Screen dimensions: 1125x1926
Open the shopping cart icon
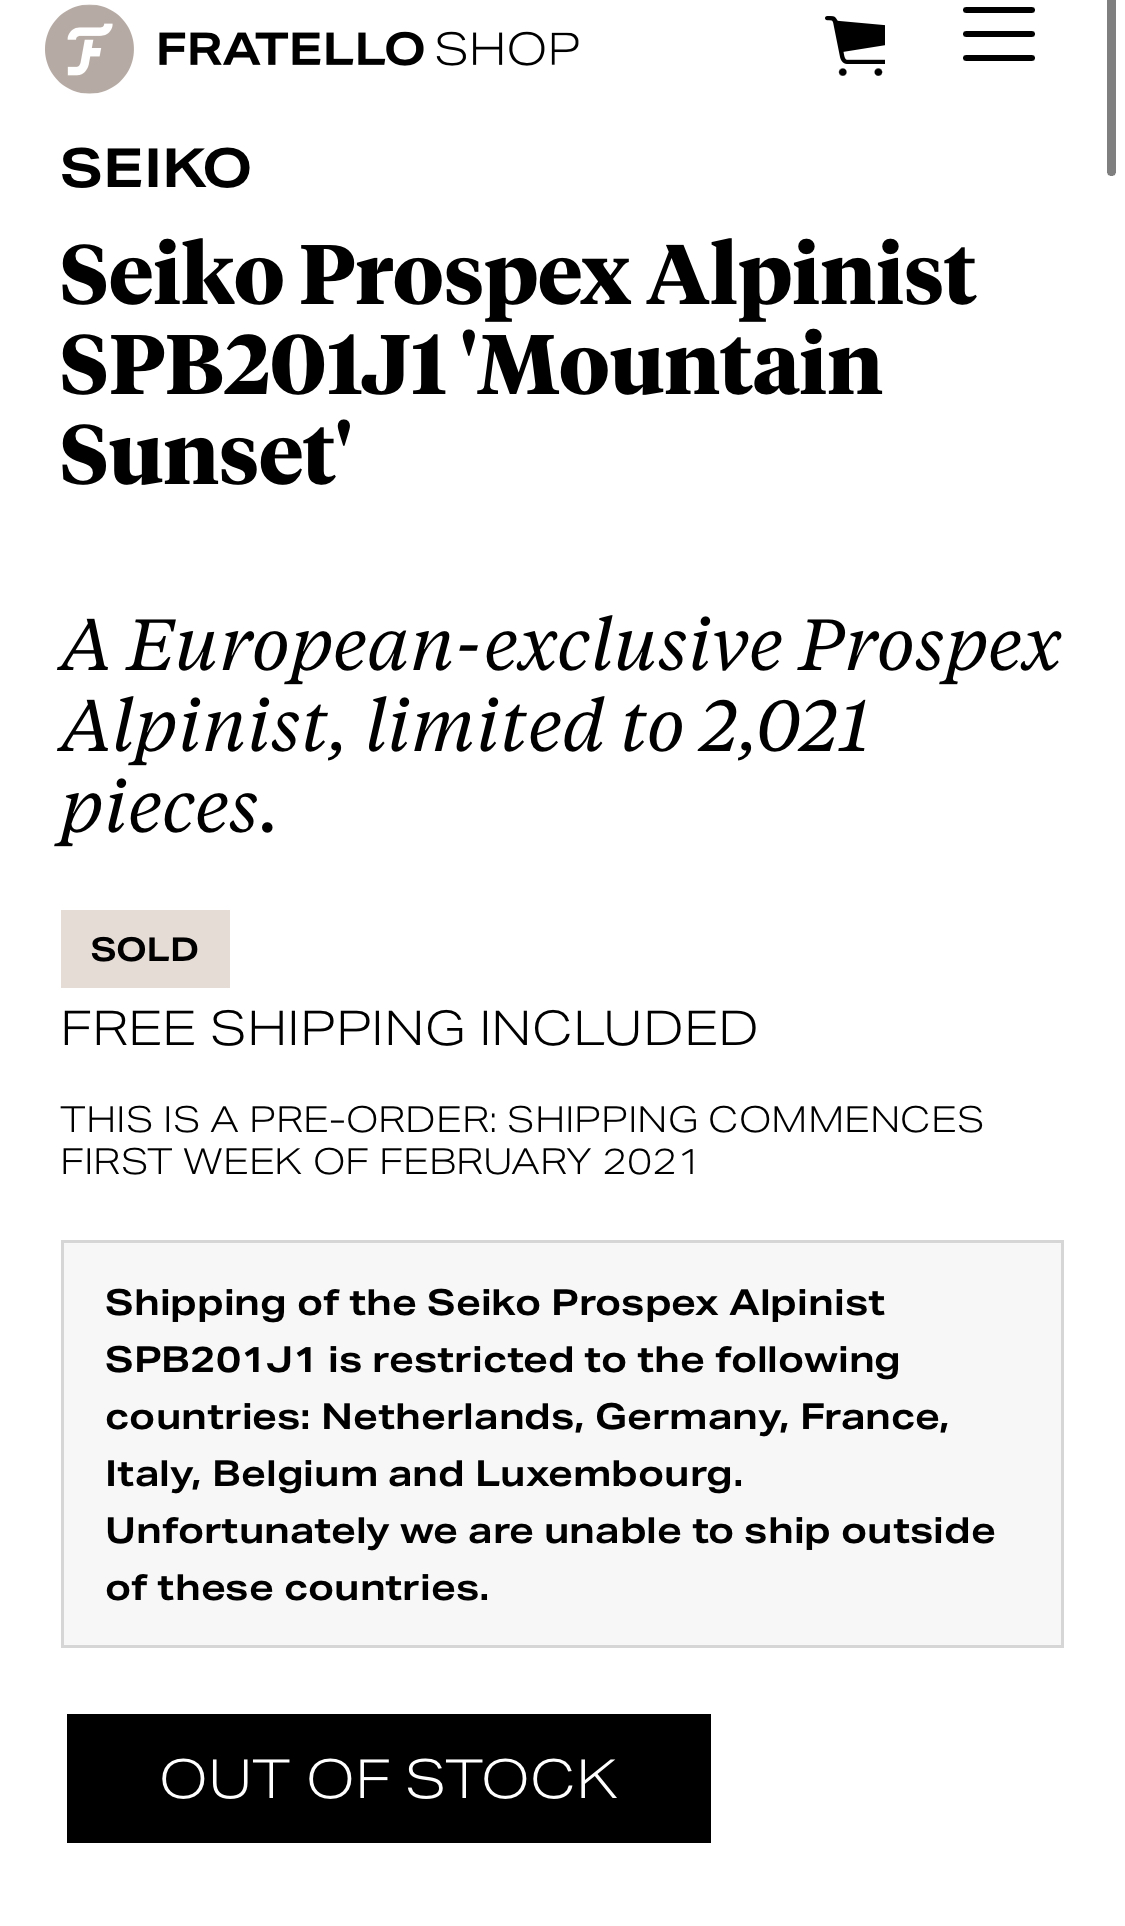click(858, 46)
